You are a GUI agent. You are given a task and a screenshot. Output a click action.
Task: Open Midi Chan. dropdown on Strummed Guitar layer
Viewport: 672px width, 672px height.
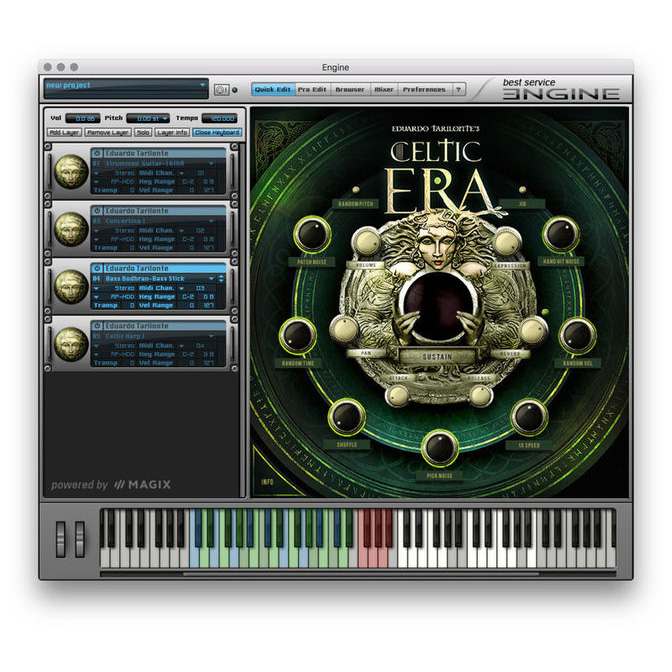click(182, 173)
